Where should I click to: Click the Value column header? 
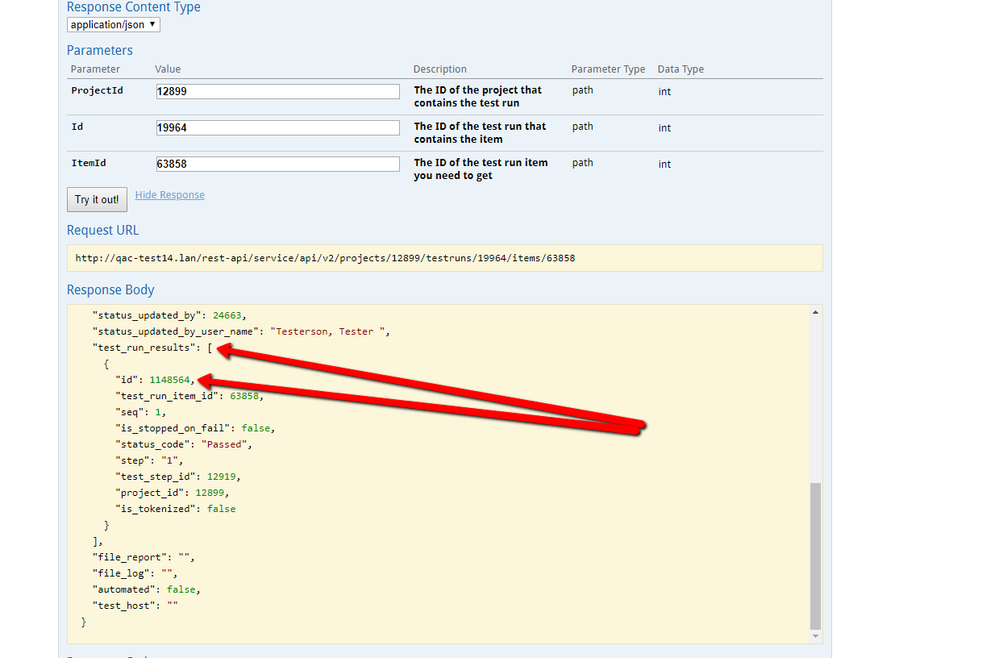169,69
